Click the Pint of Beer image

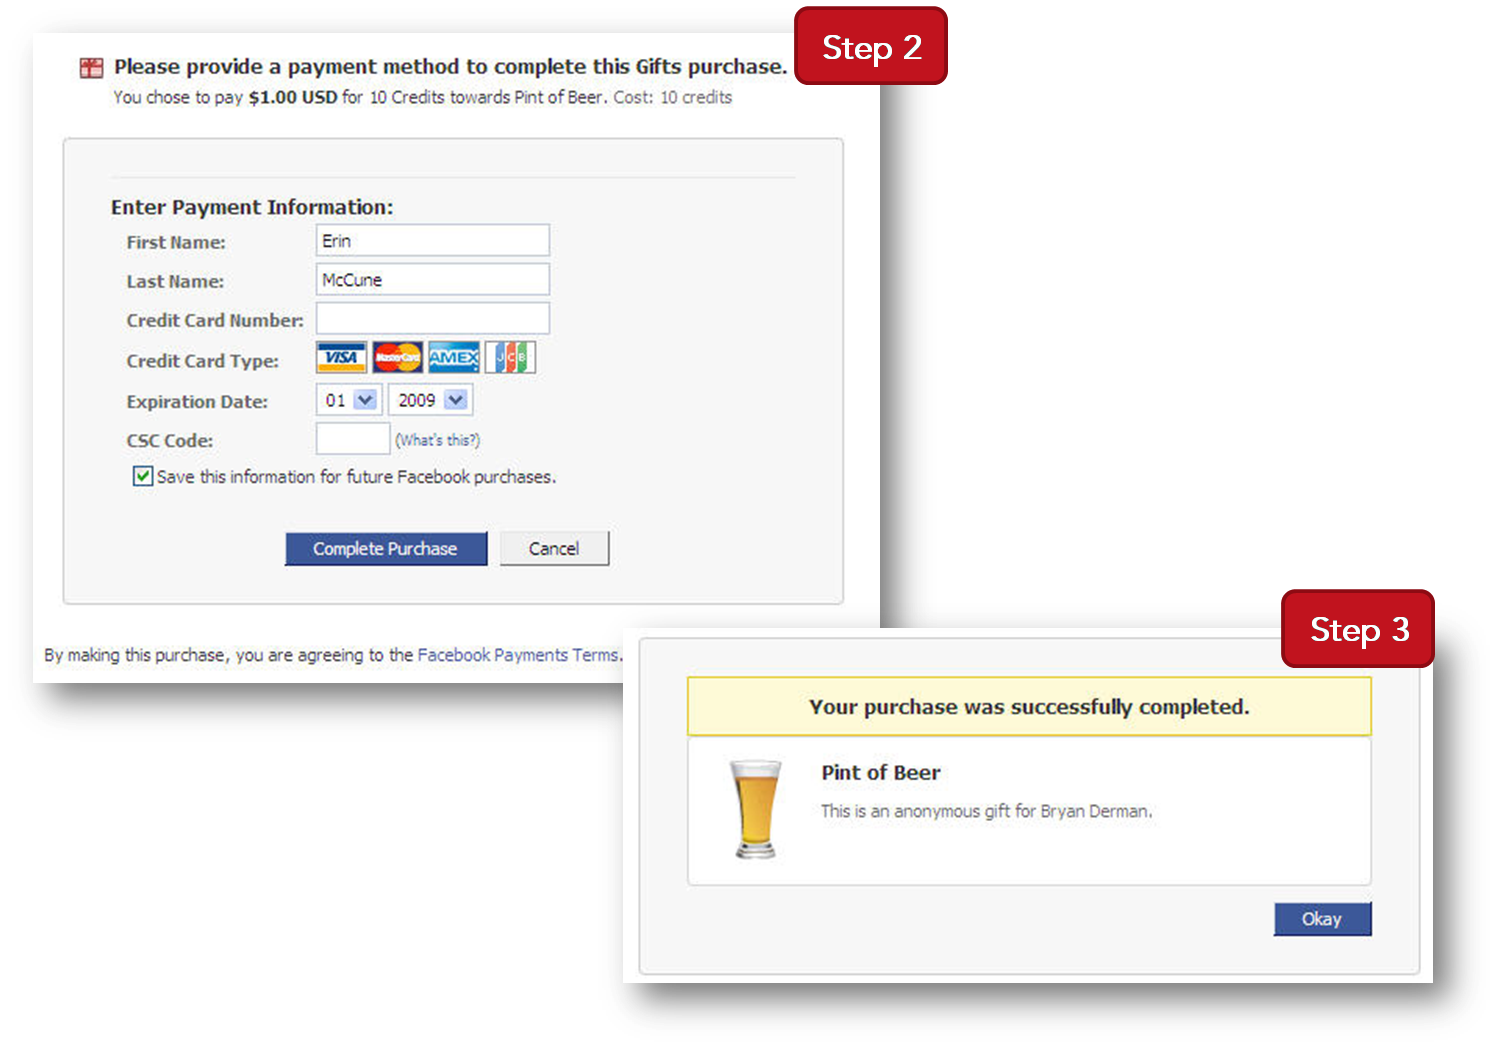coord(755,809)
